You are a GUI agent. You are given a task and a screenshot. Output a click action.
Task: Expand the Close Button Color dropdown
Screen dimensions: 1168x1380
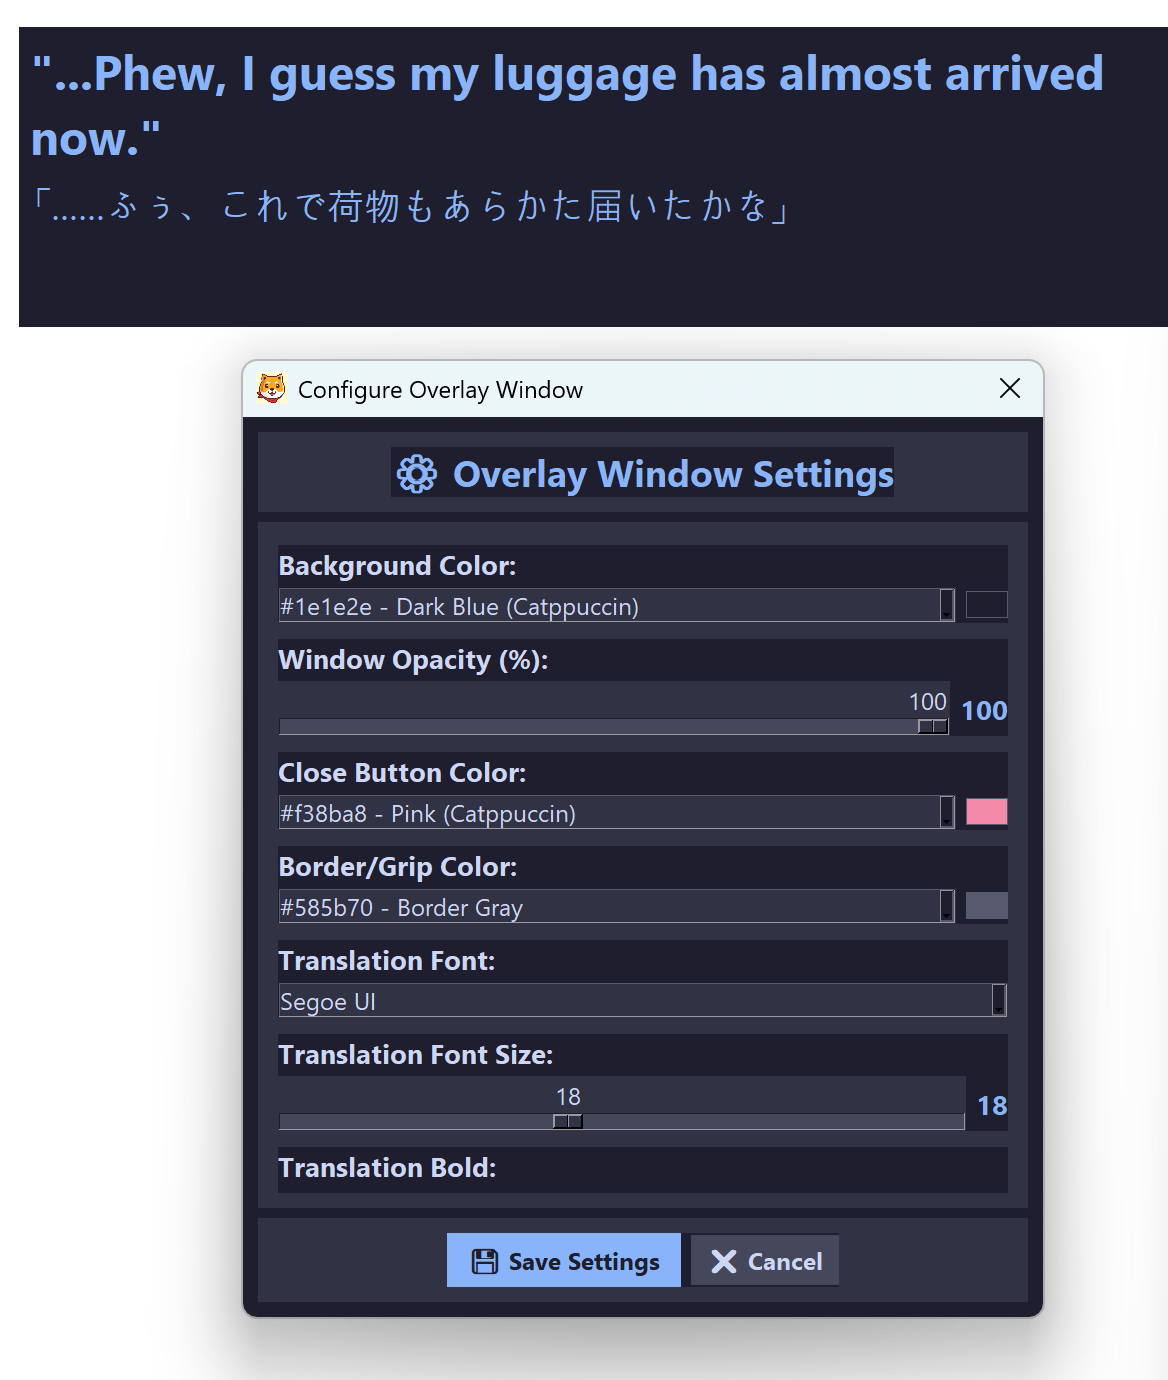click(x=946, y=813)
